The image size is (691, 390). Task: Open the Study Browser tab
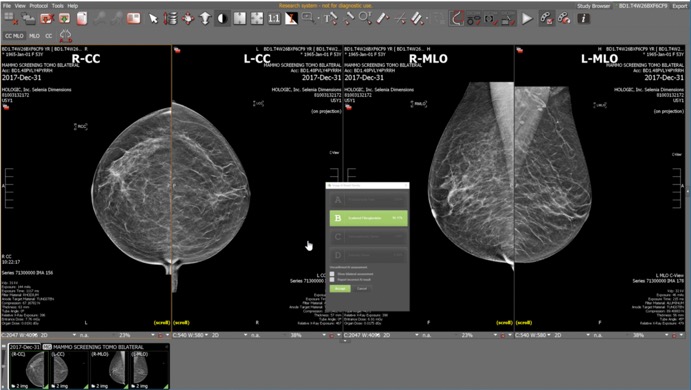(594, 6)
